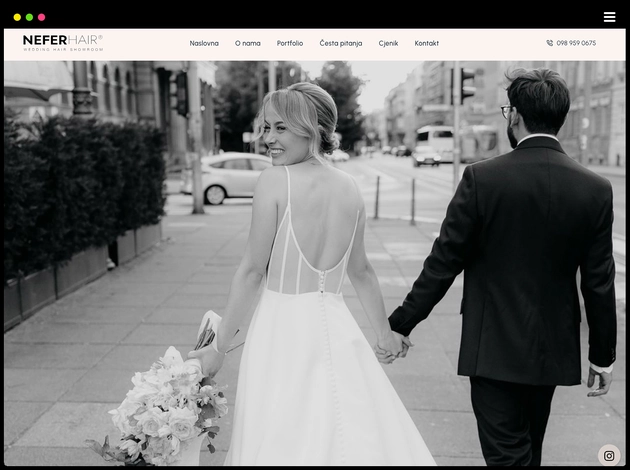Viewport: 630px width, 470px height.
Task: Navigate to the Kontakt page
Action: [x=427, y=44]
